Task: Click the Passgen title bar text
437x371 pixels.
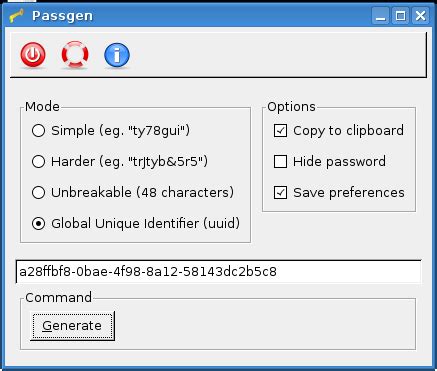Action: point(62,16)
